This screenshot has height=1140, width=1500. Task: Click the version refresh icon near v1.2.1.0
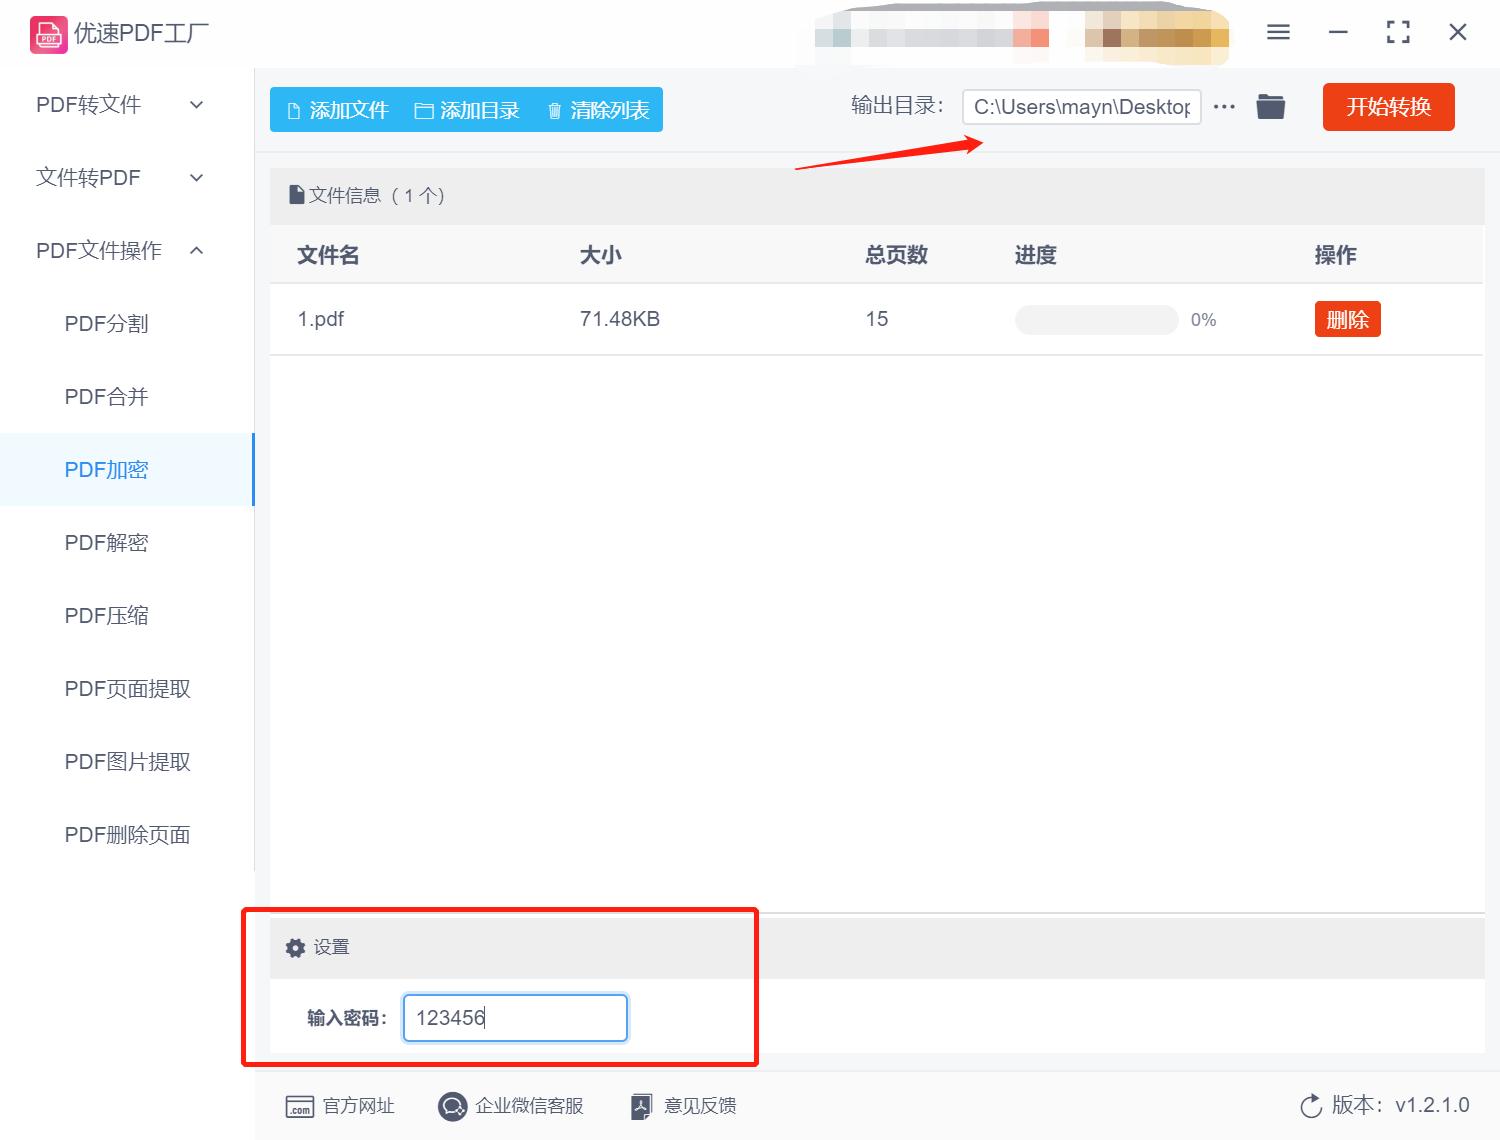[1311, 1106]
